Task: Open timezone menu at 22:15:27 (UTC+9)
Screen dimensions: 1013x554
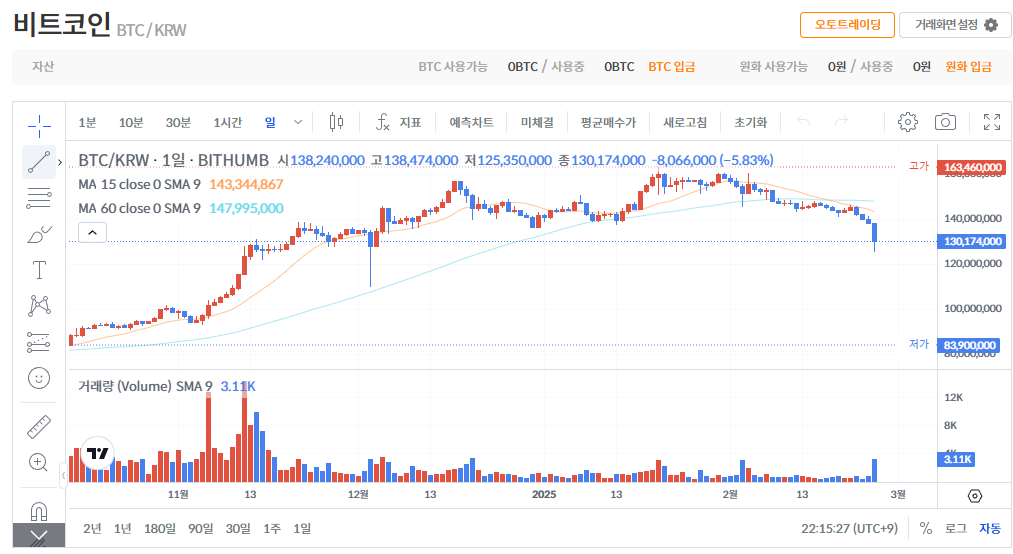Action: (x=850, y=528)
